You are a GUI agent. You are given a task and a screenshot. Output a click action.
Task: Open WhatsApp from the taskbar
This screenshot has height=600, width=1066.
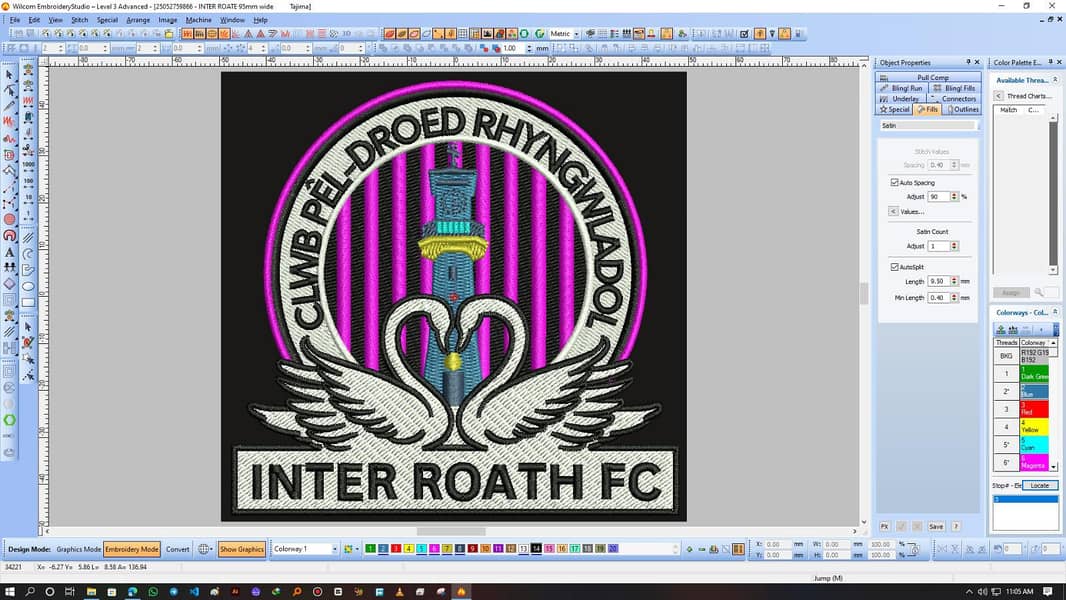pos(153,592)
